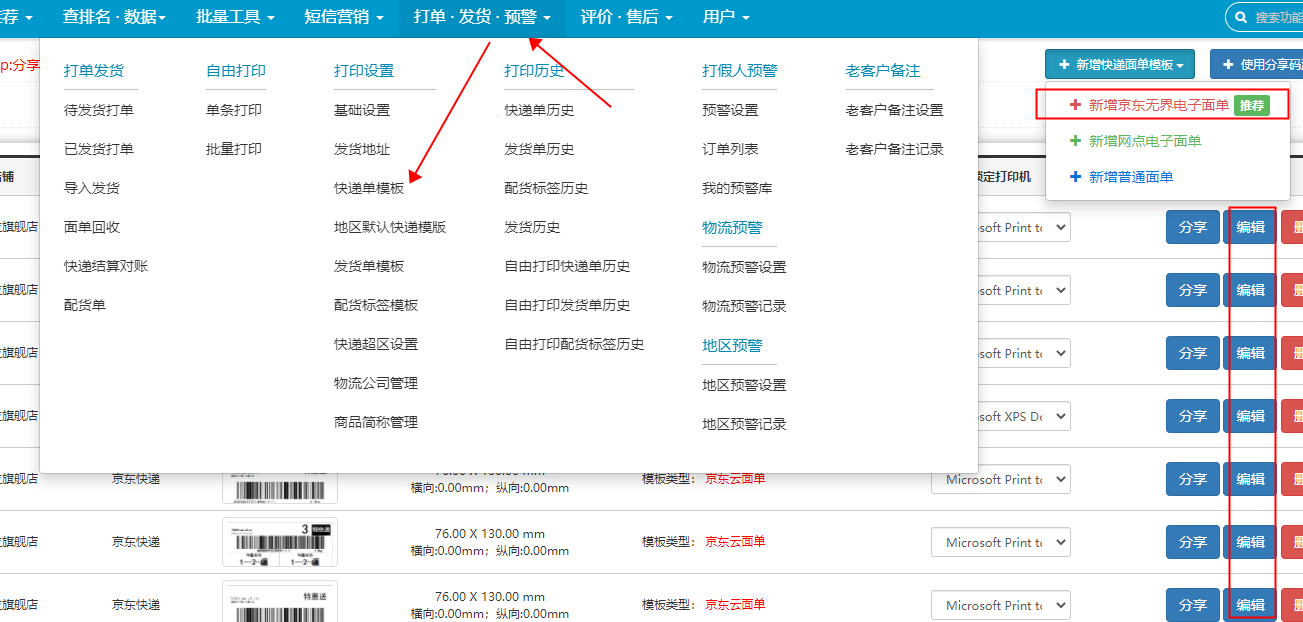Click the search magnifier icon in top bar
This screenshot has height=622, width=1303.
click(x=1241, y=17)
